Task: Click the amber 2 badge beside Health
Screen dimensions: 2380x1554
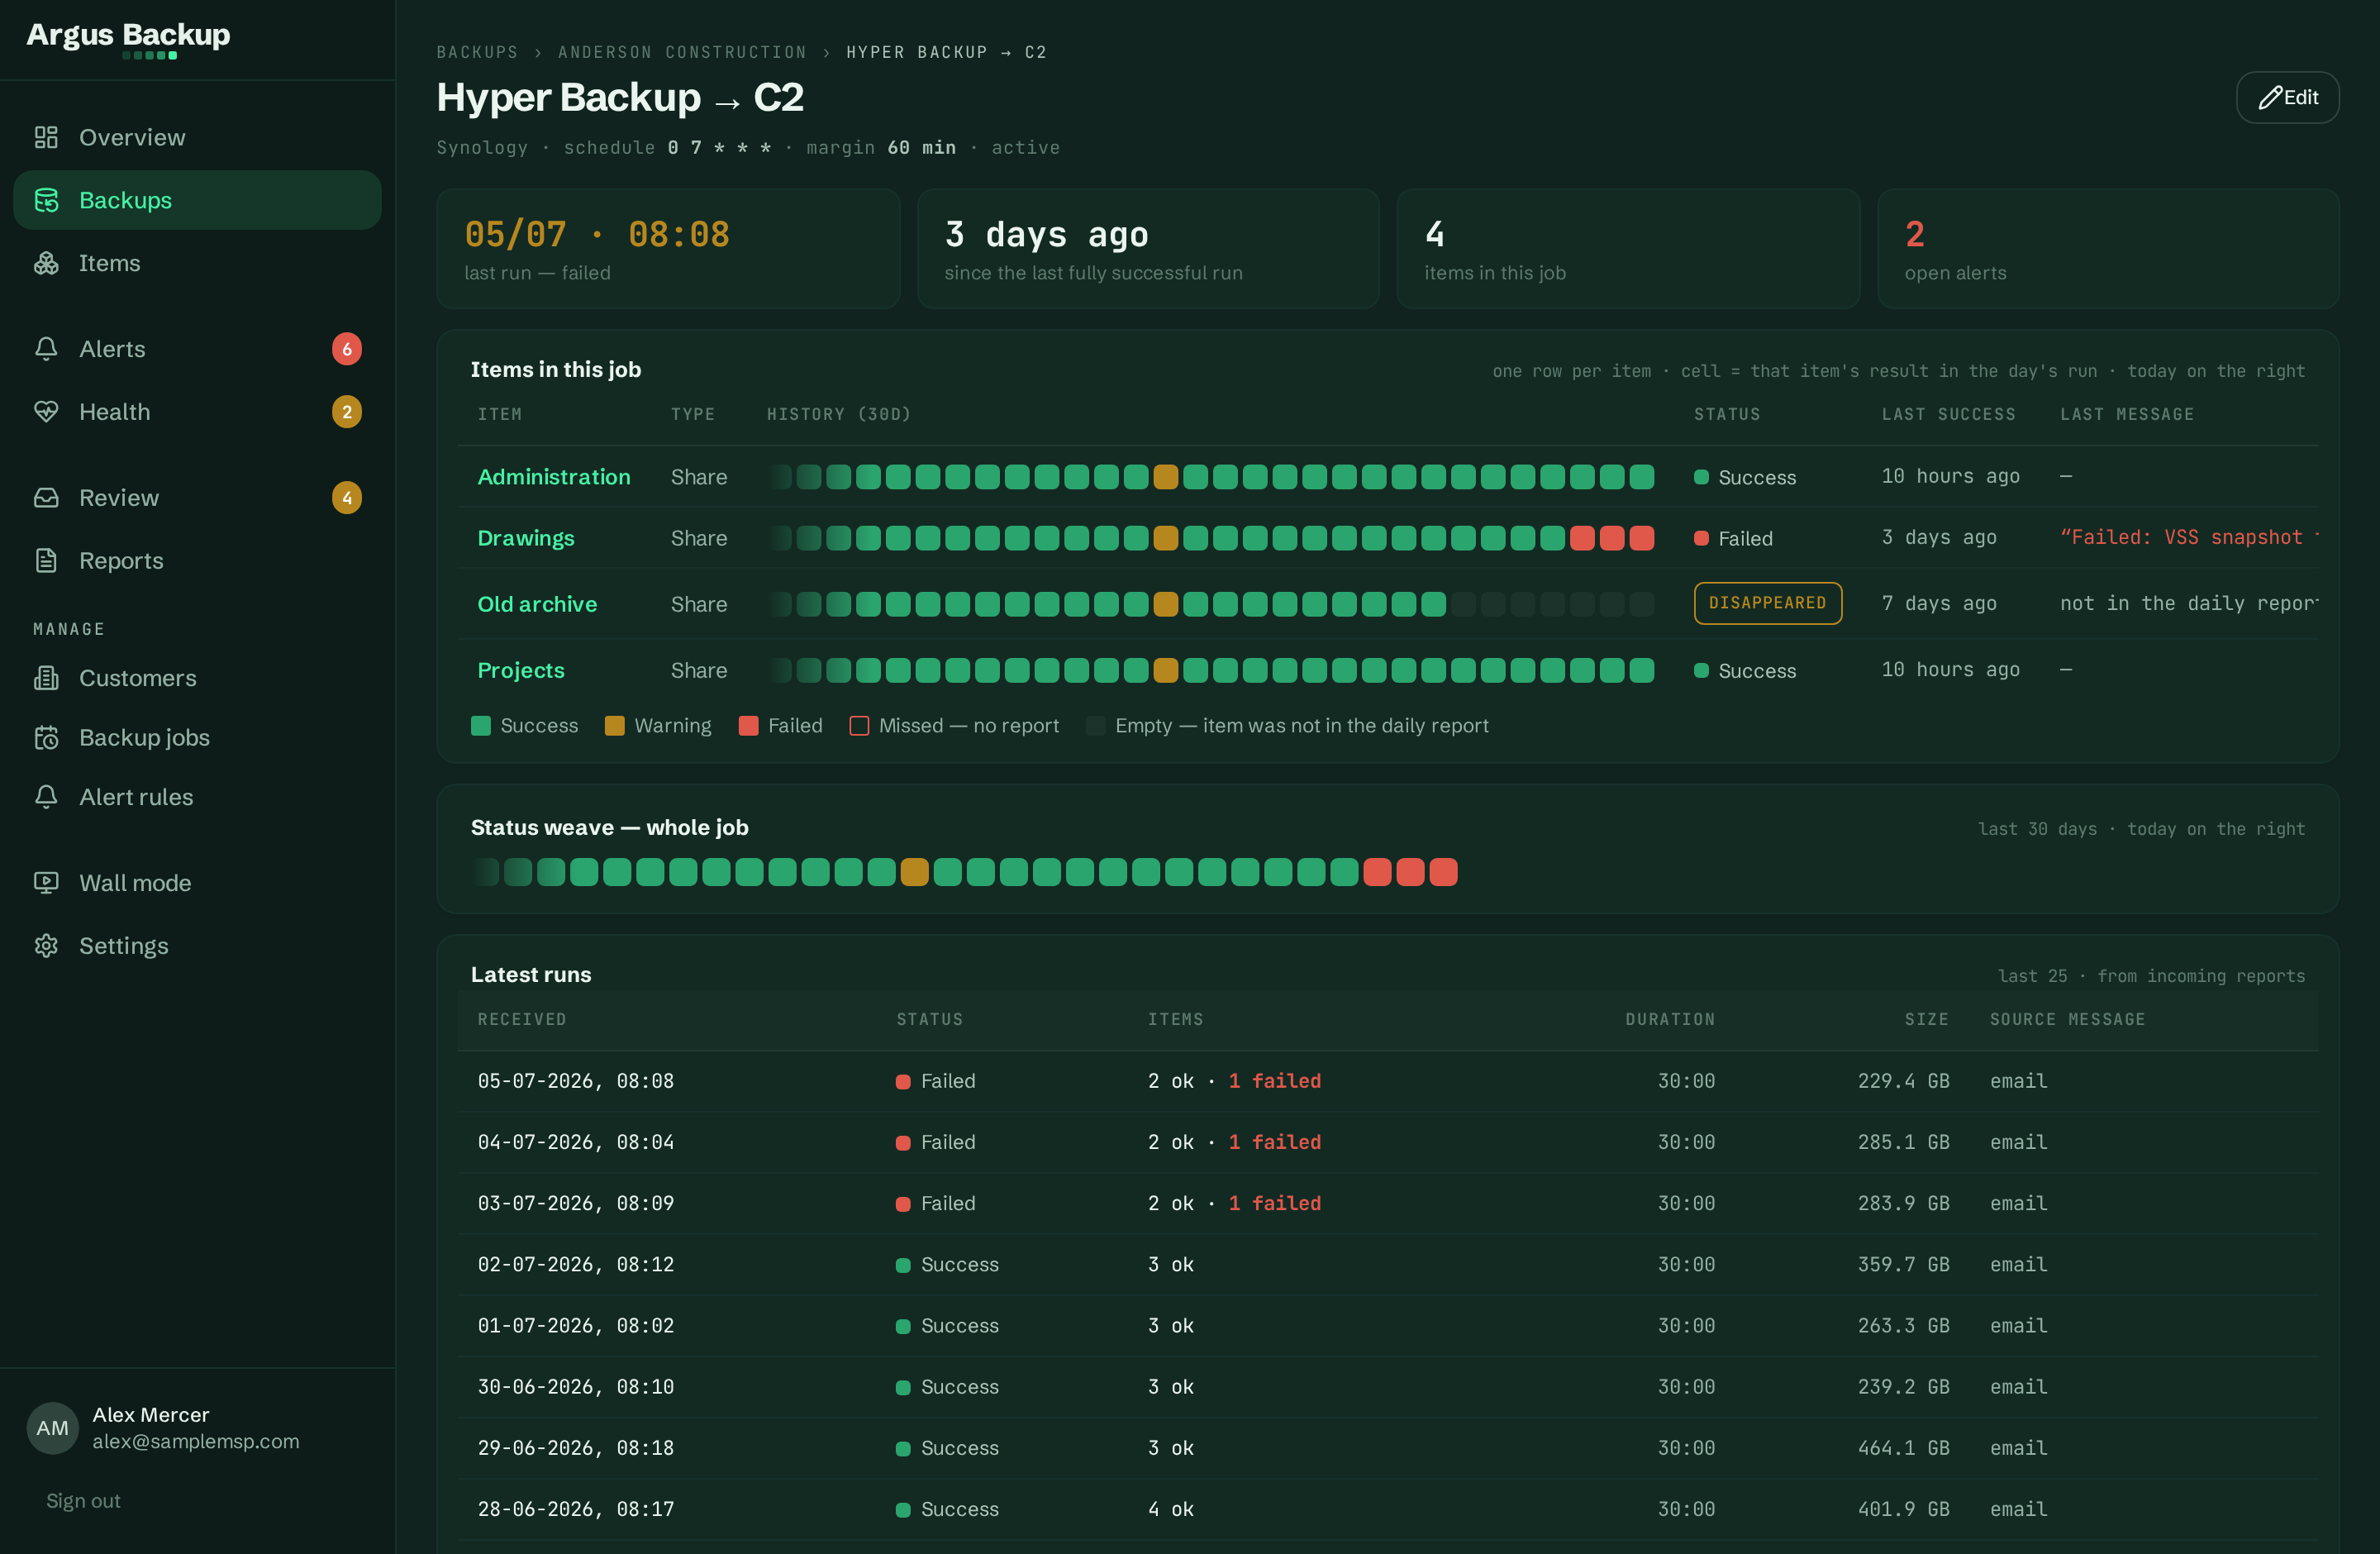Action: (x=347, y=412)
